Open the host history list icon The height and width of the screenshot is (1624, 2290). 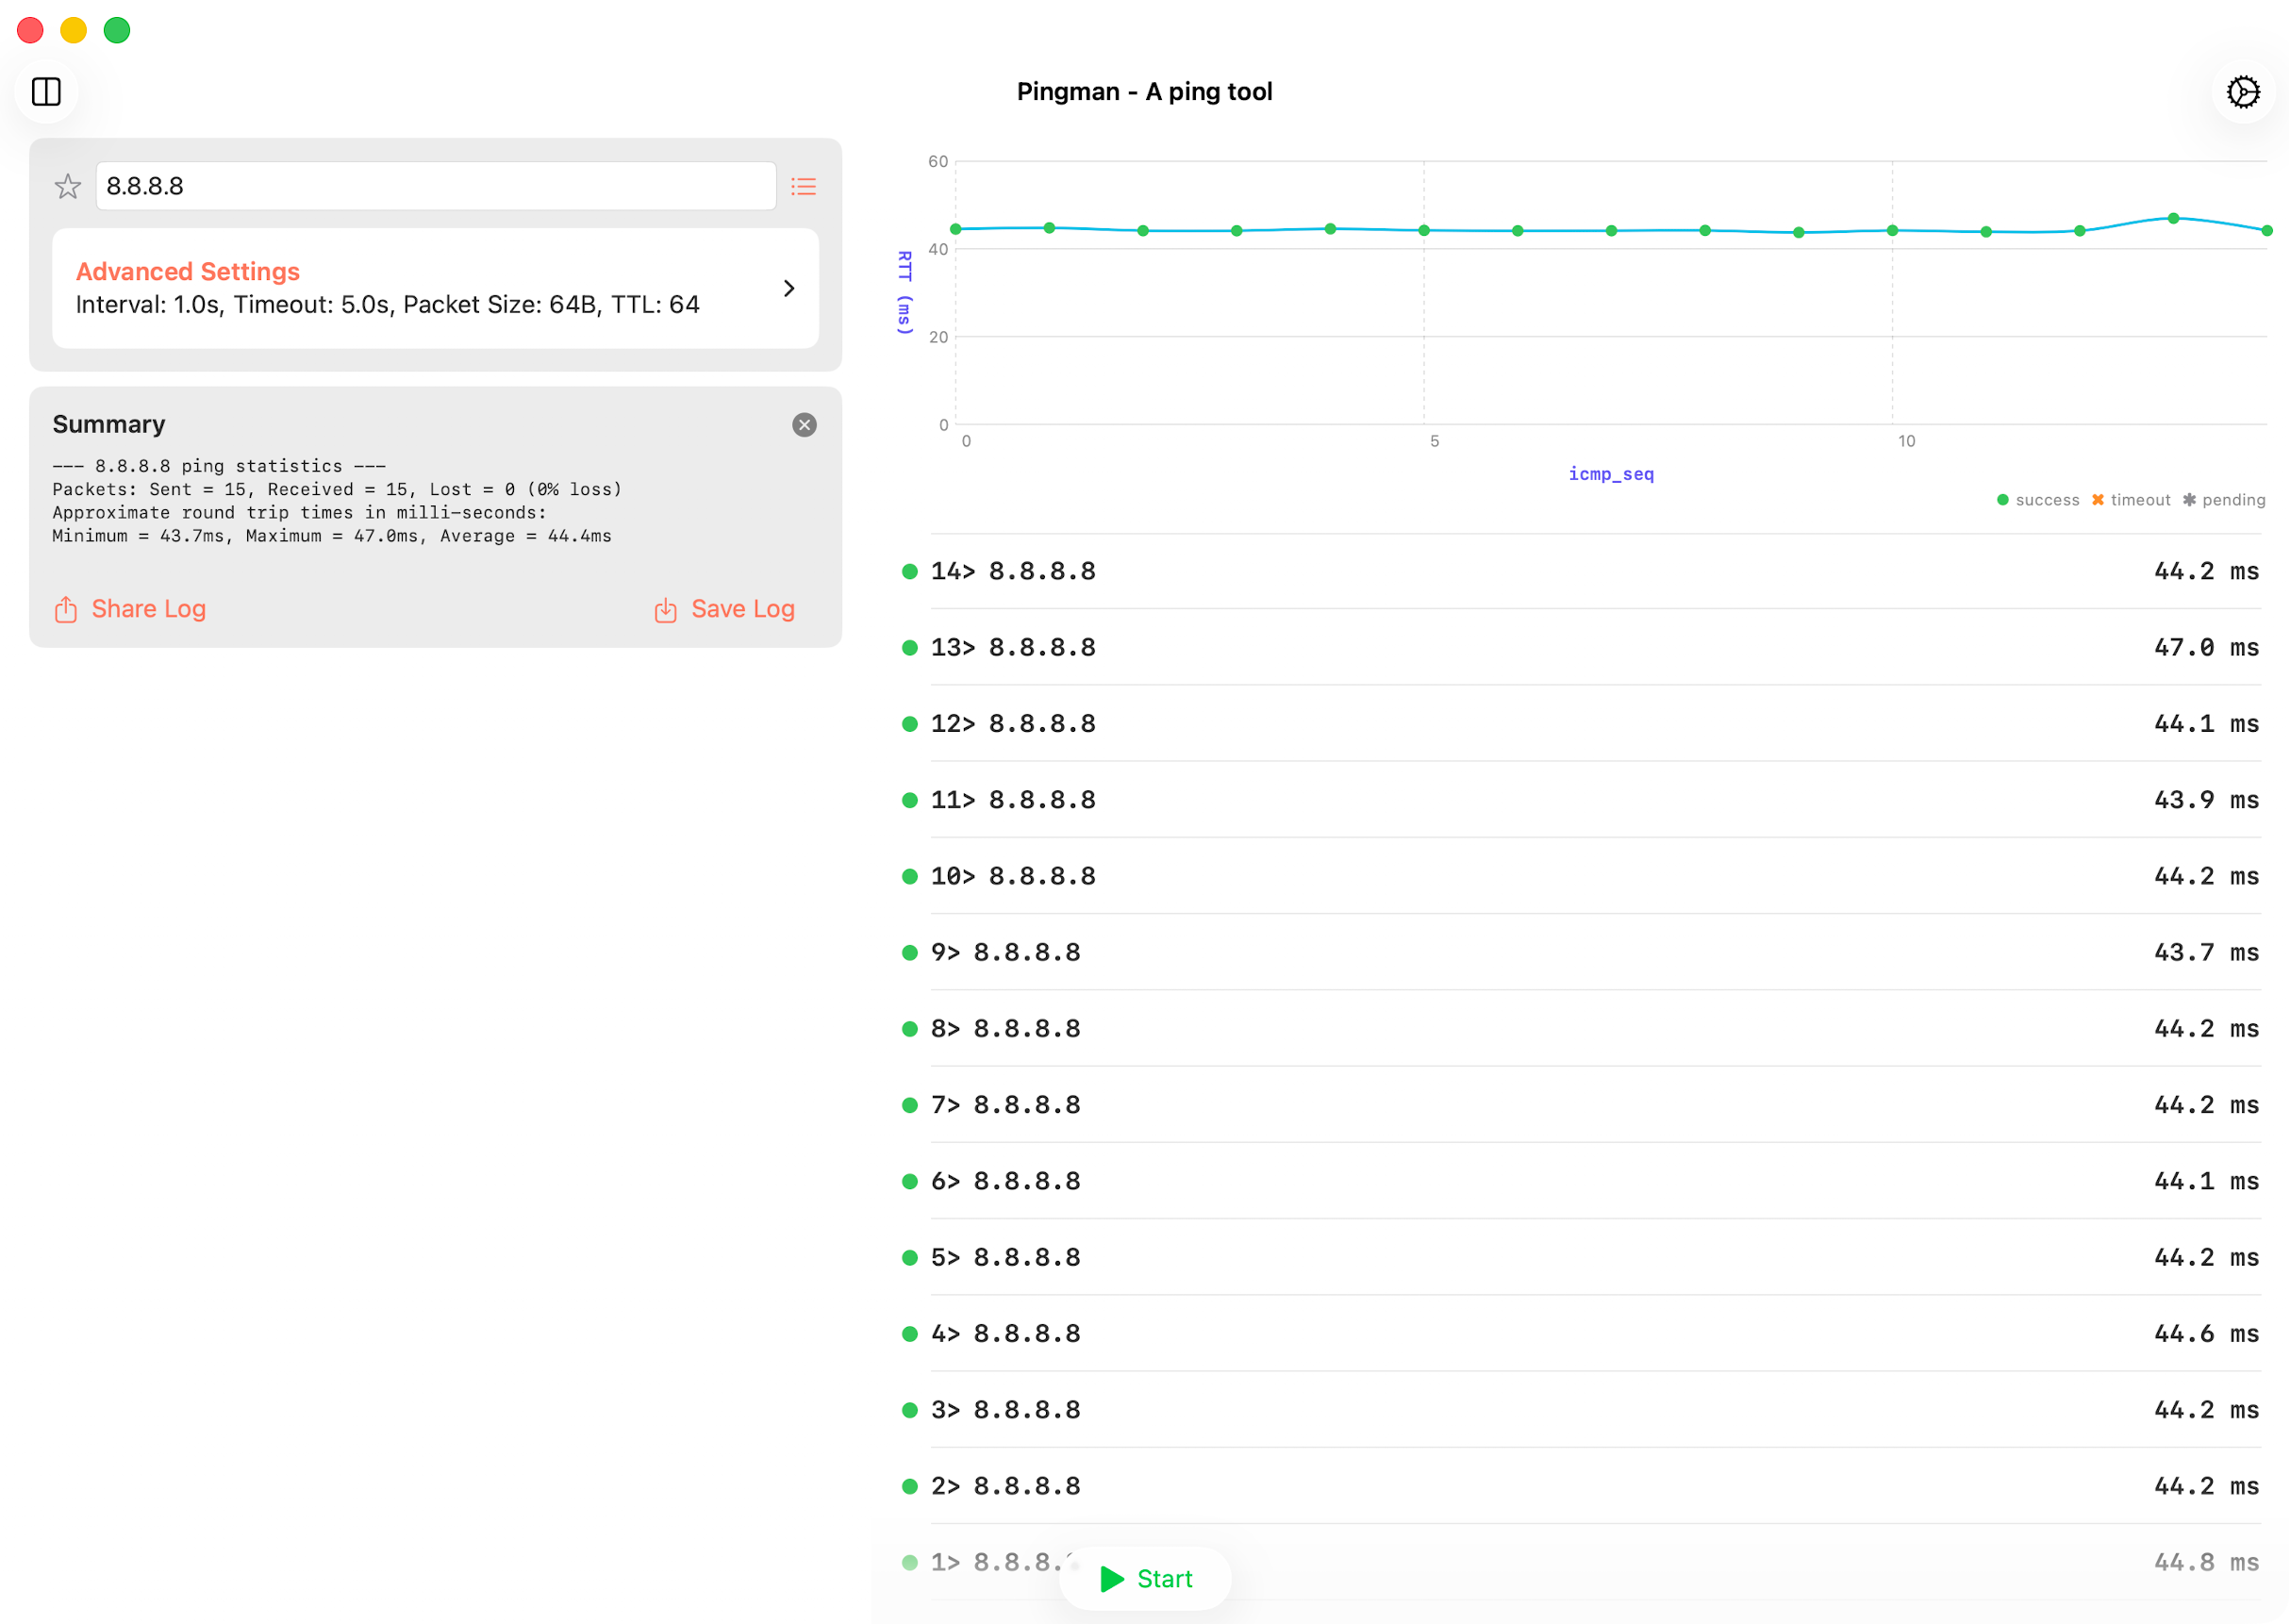point(803,186)
